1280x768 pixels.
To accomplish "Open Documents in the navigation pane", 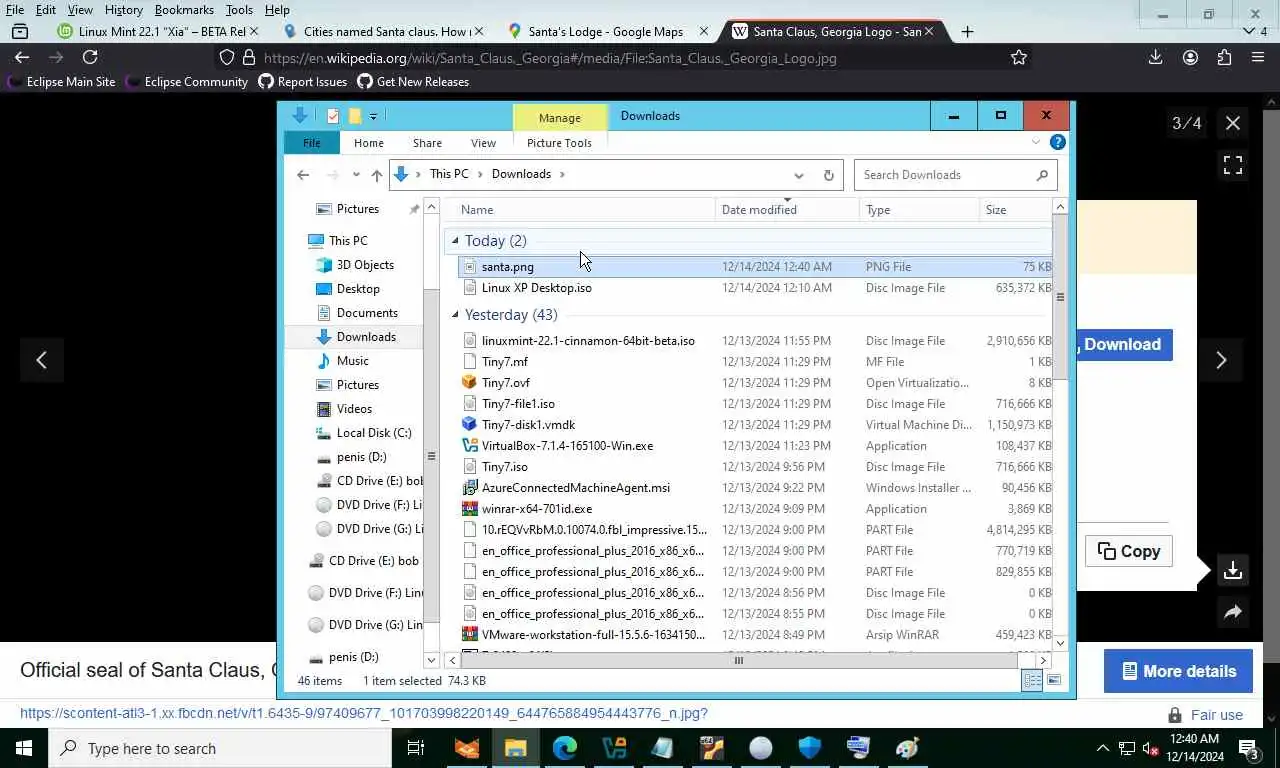I will [x=367, y=313].
